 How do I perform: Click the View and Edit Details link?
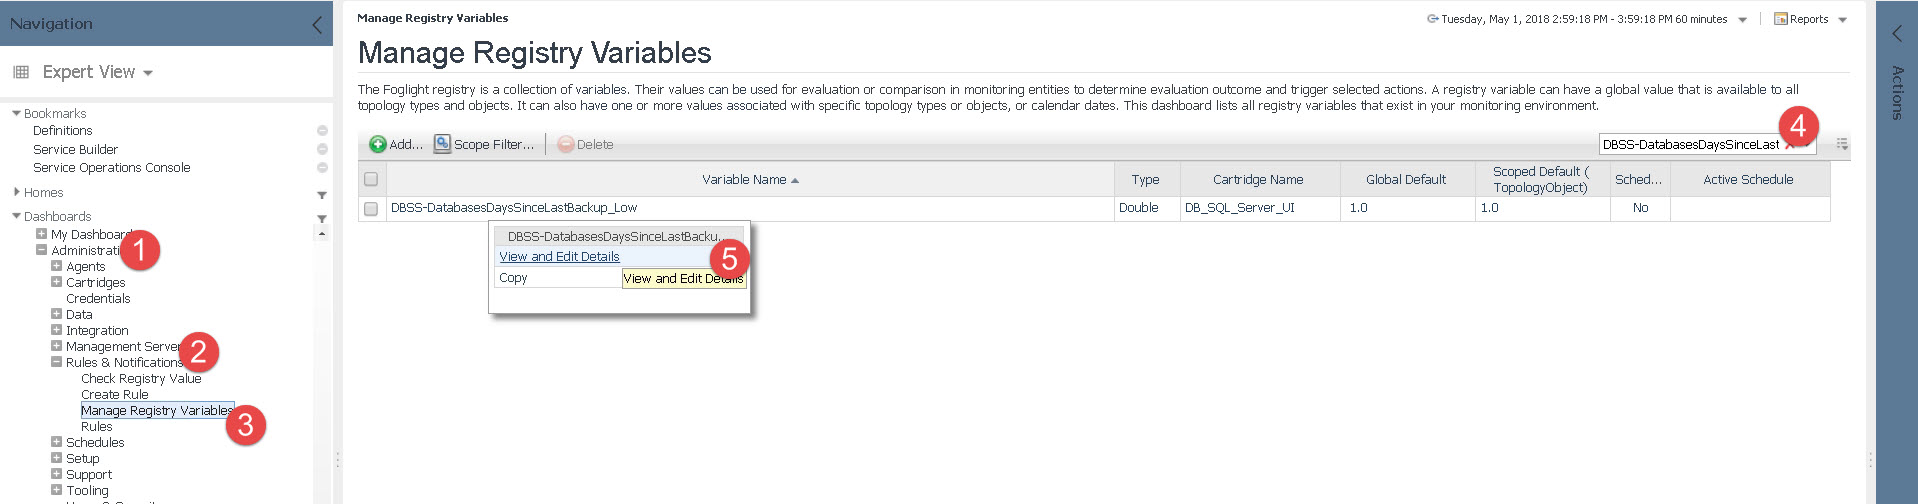559,257
